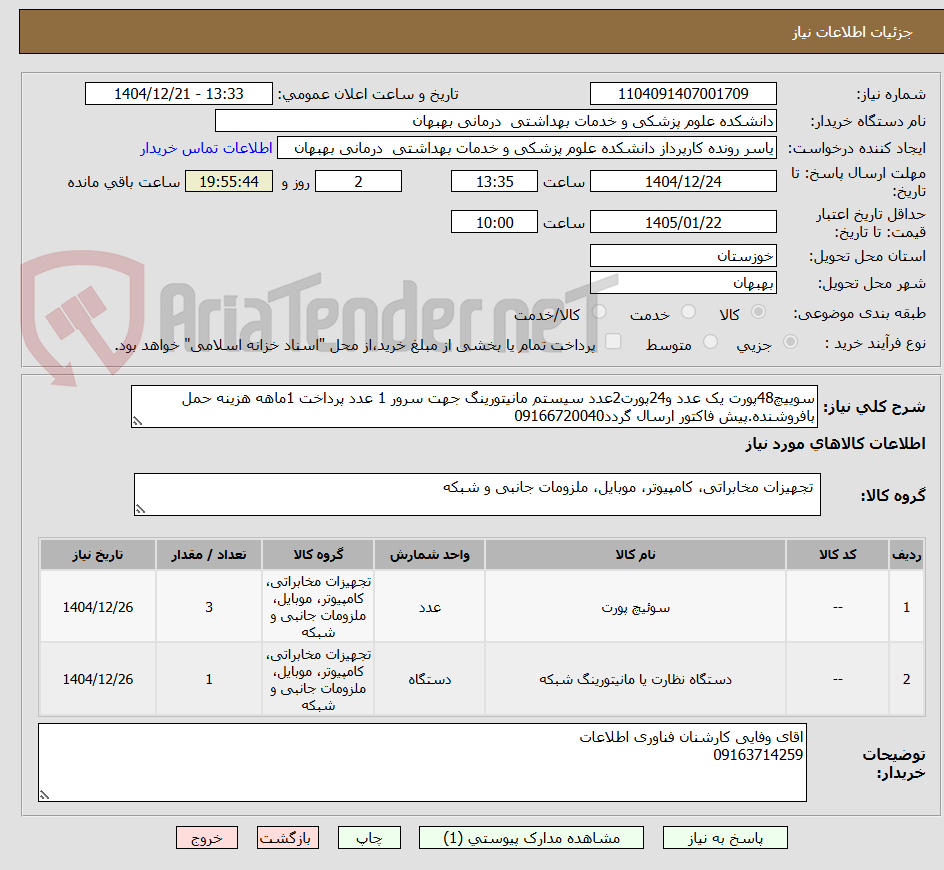The height and width of the screenshot is (870, 944).
Task: Click the unit cell عدد in row 1
Action: (x=429, y=607)
